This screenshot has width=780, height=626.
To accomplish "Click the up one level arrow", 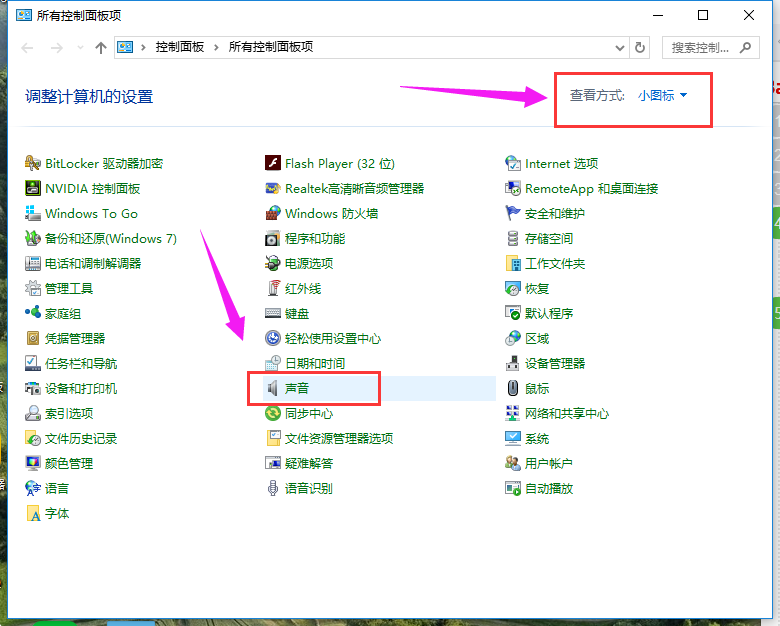I will (101, 47).
